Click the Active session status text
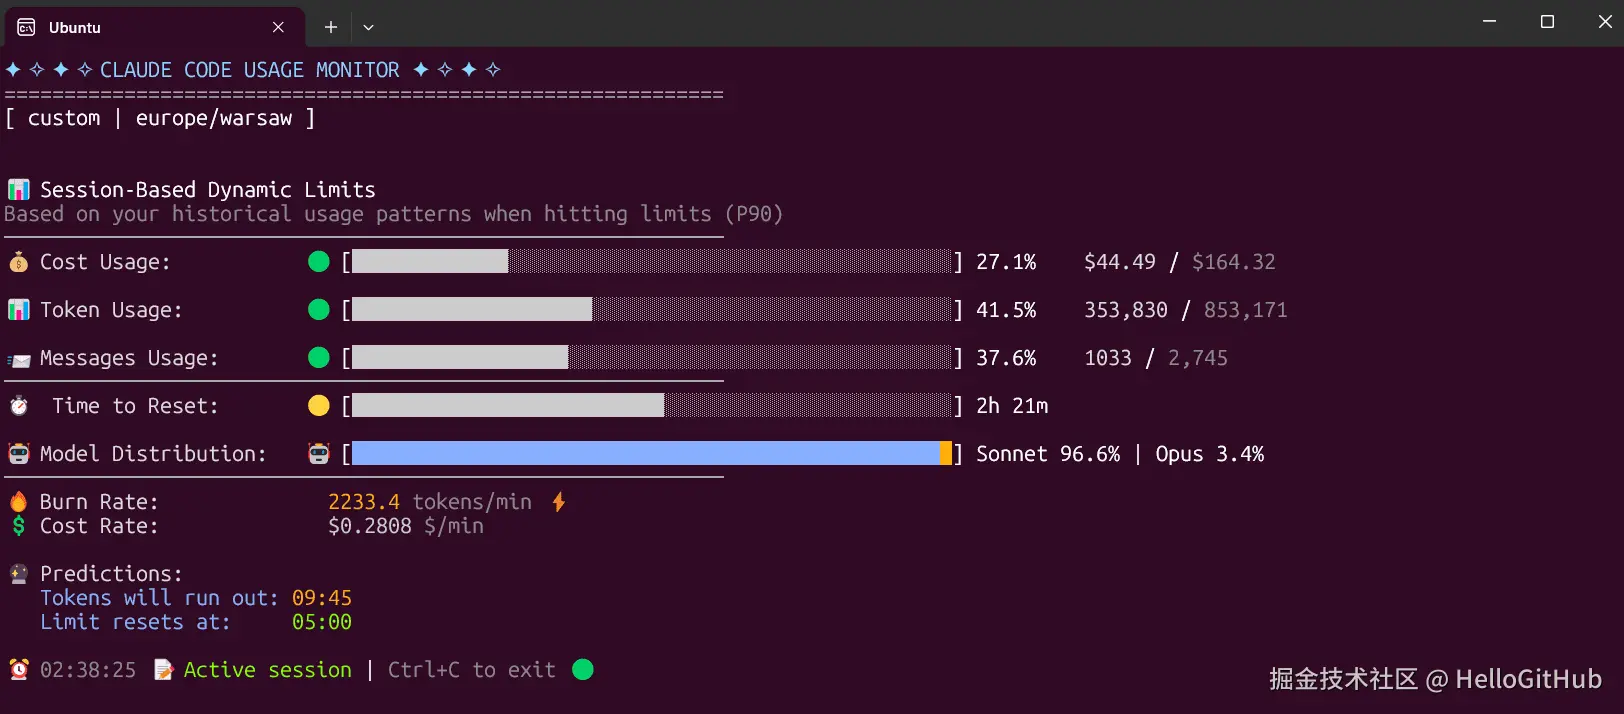The height and width of the screenshot is (714, 1624). (267, 670)
